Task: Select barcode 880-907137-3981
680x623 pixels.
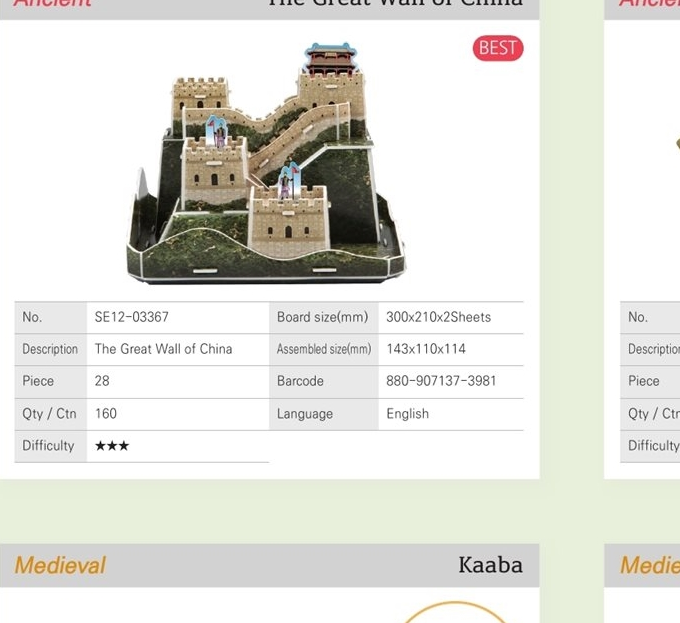Action: [441, 381]
